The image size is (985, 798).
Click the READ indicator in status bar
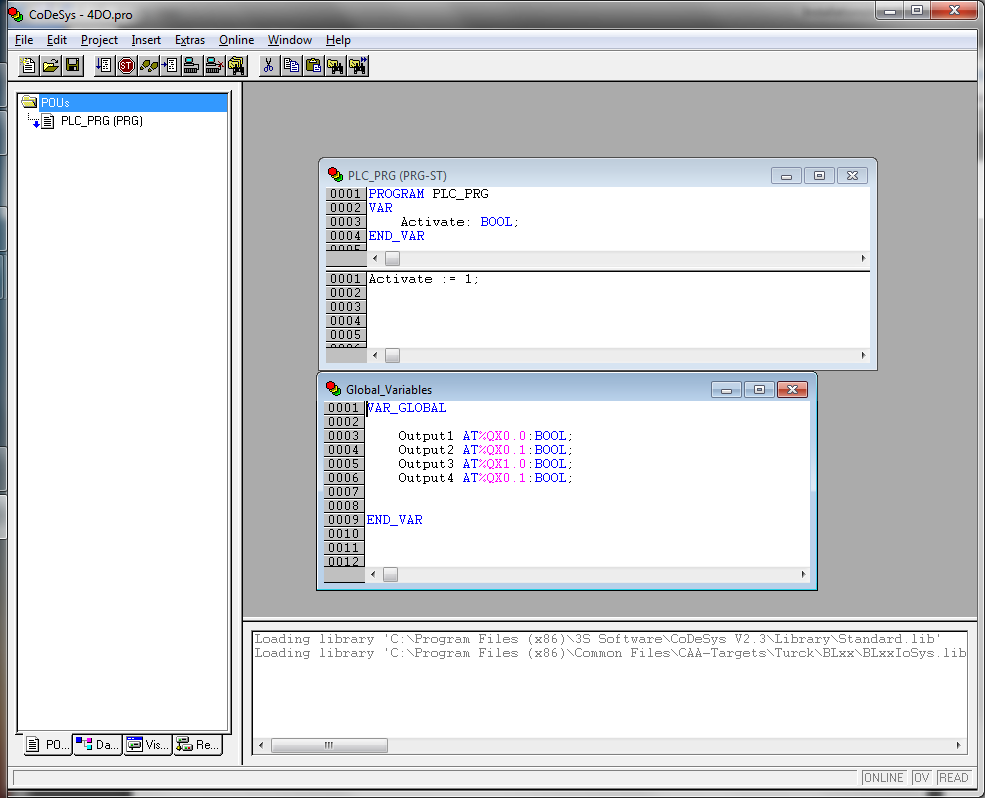(953, 777)
